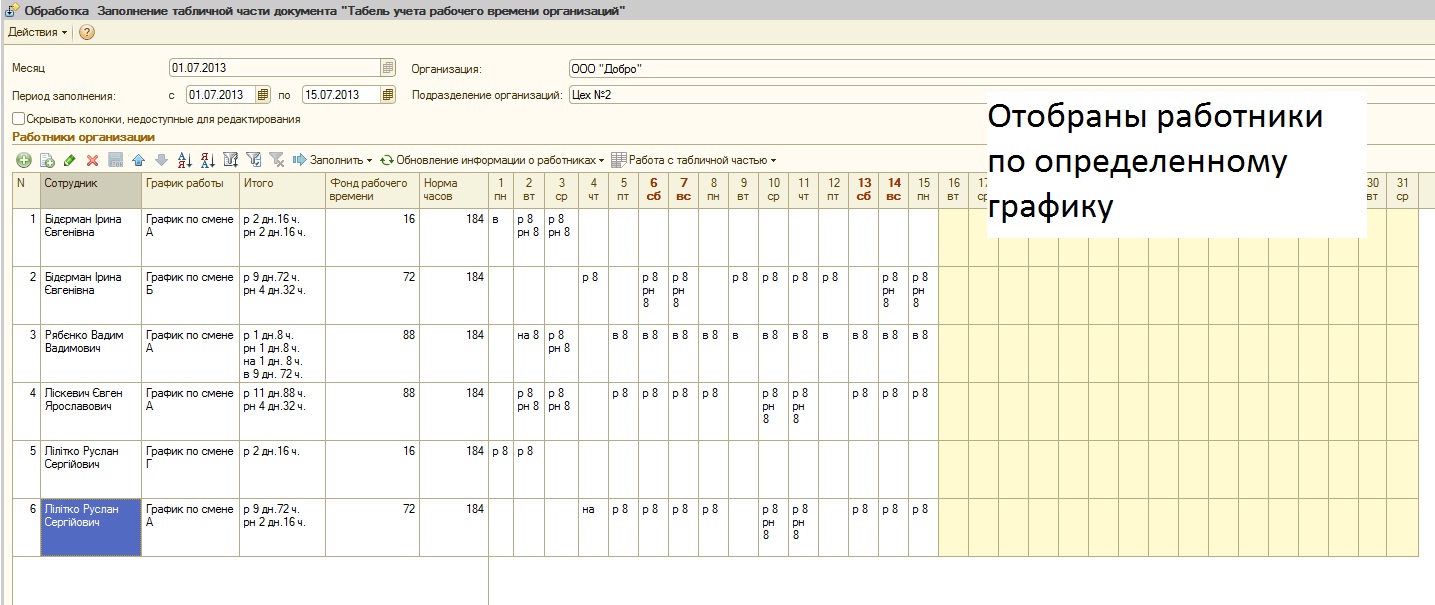
Task: Open 'Работа с табличной частью' dropdown
Action: click(x=694, y=160)
